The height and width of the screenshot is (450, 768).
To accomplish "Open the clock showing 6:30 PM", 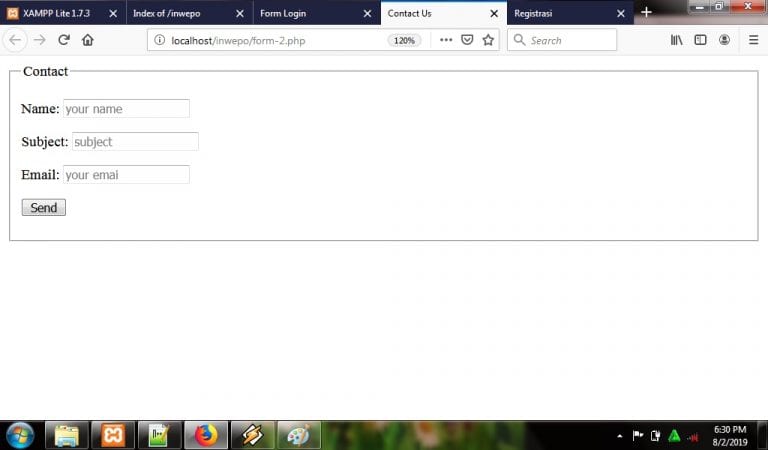I will (x=730, y=435).
